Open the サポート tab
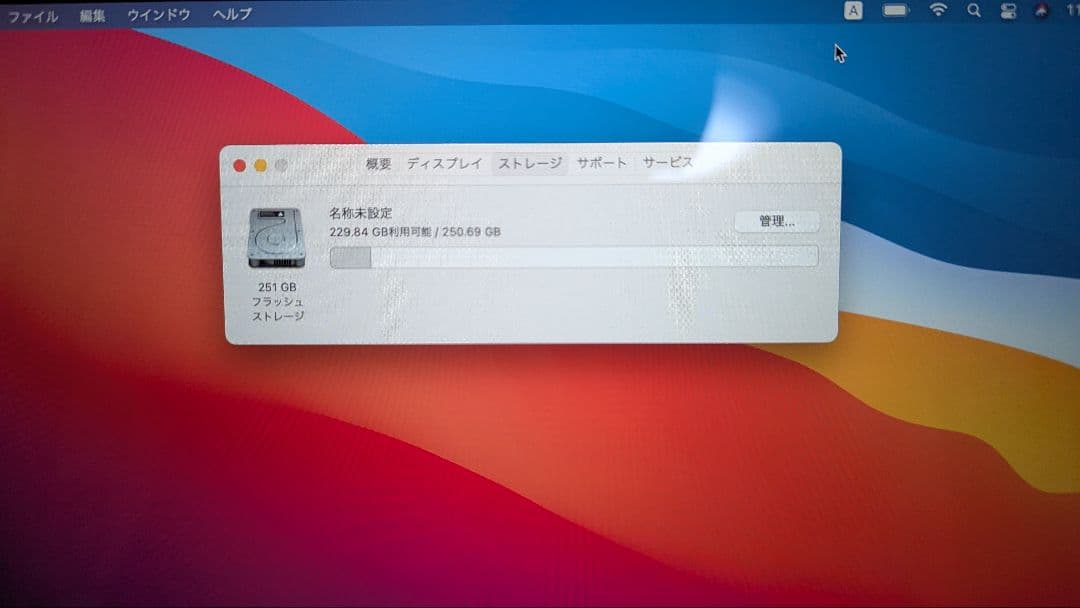The image size is (1080, 608). [x=602, y=162]
